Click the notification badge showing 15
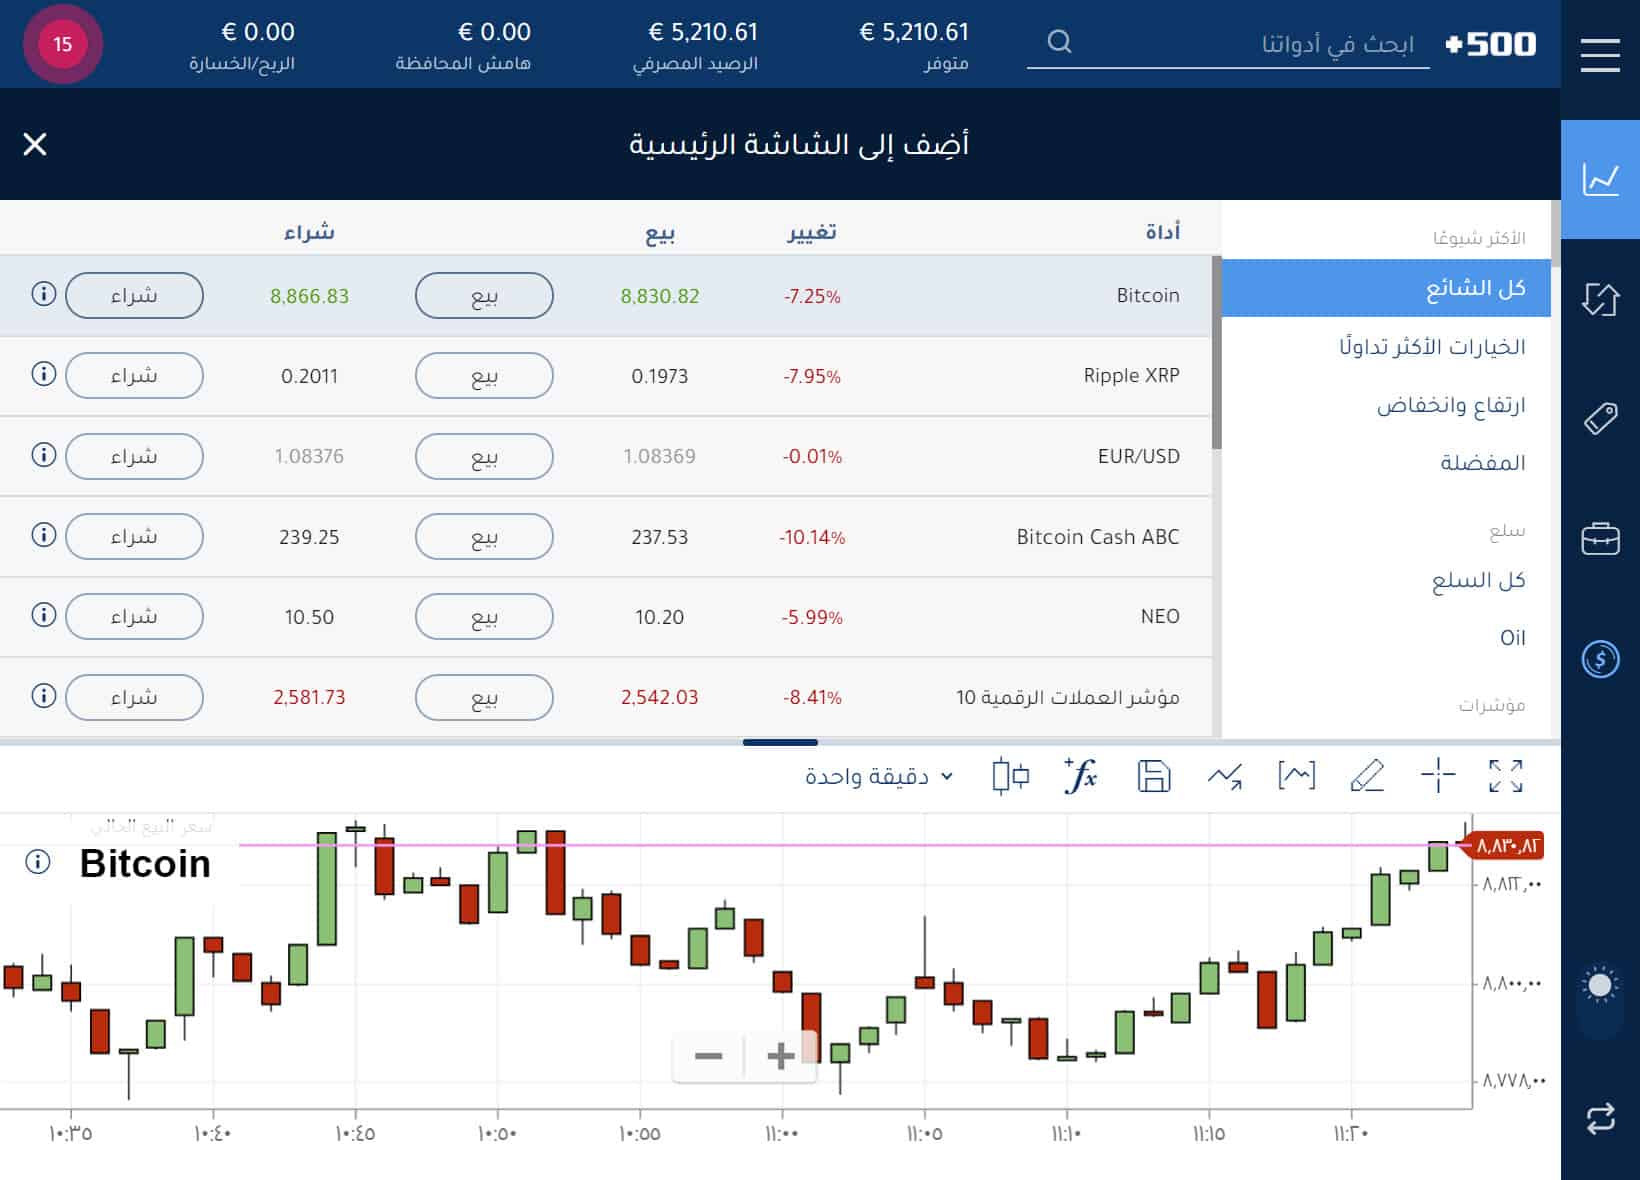1640x1180 pixels. coord(63,44)
